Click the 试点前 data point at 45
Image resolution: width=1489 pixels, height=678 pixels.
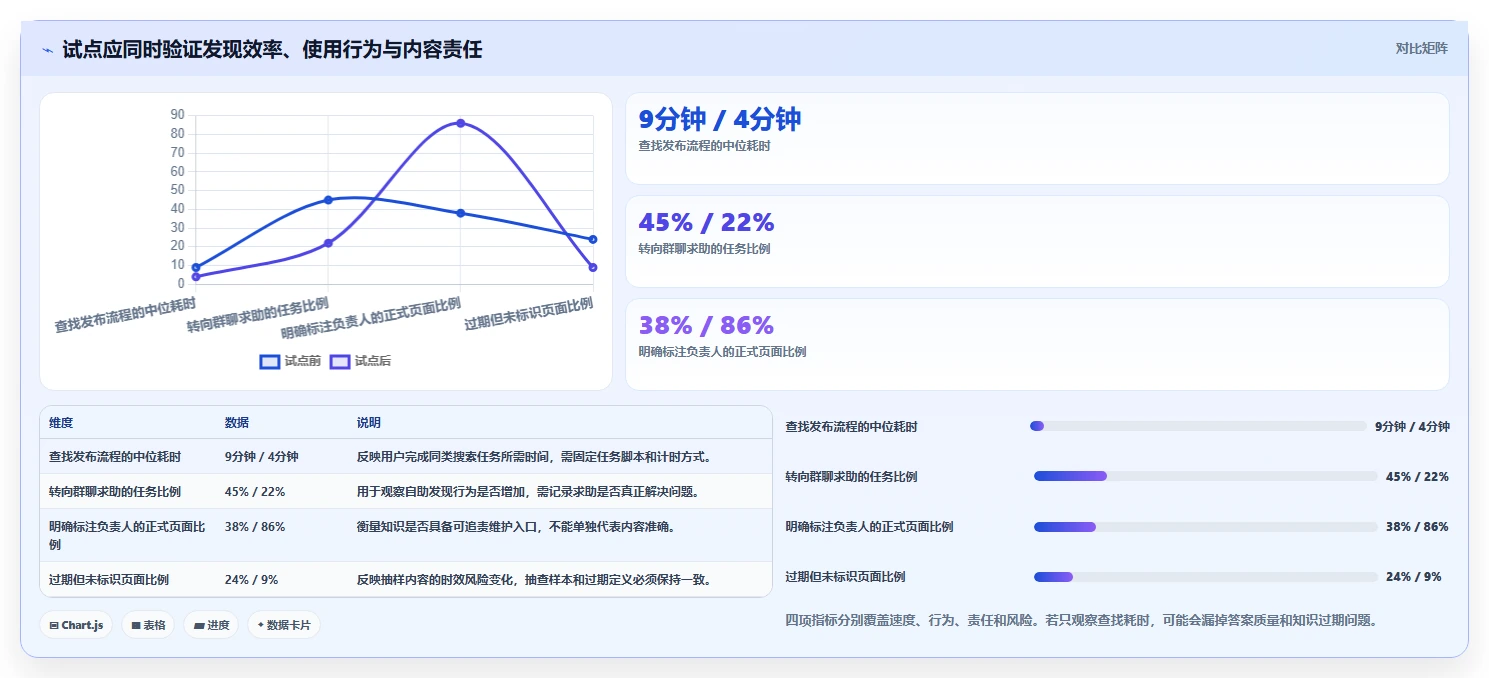(x=328, y=200)
